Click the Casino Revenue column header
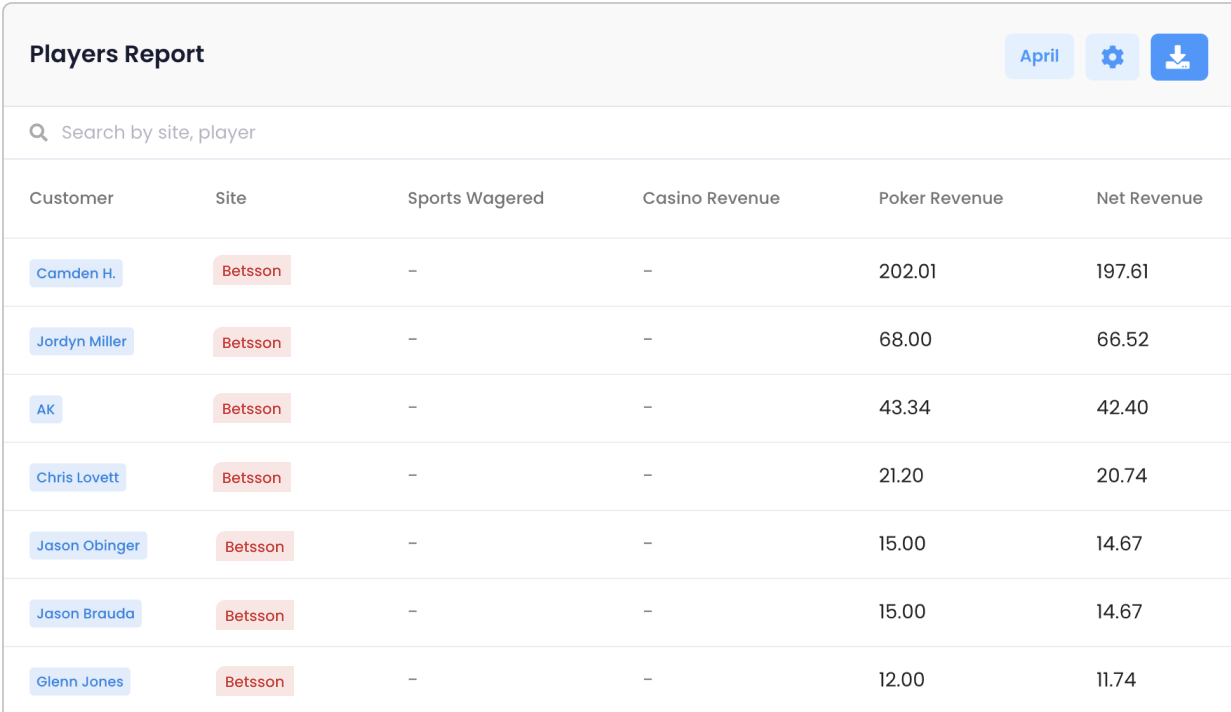 (711, 198)
